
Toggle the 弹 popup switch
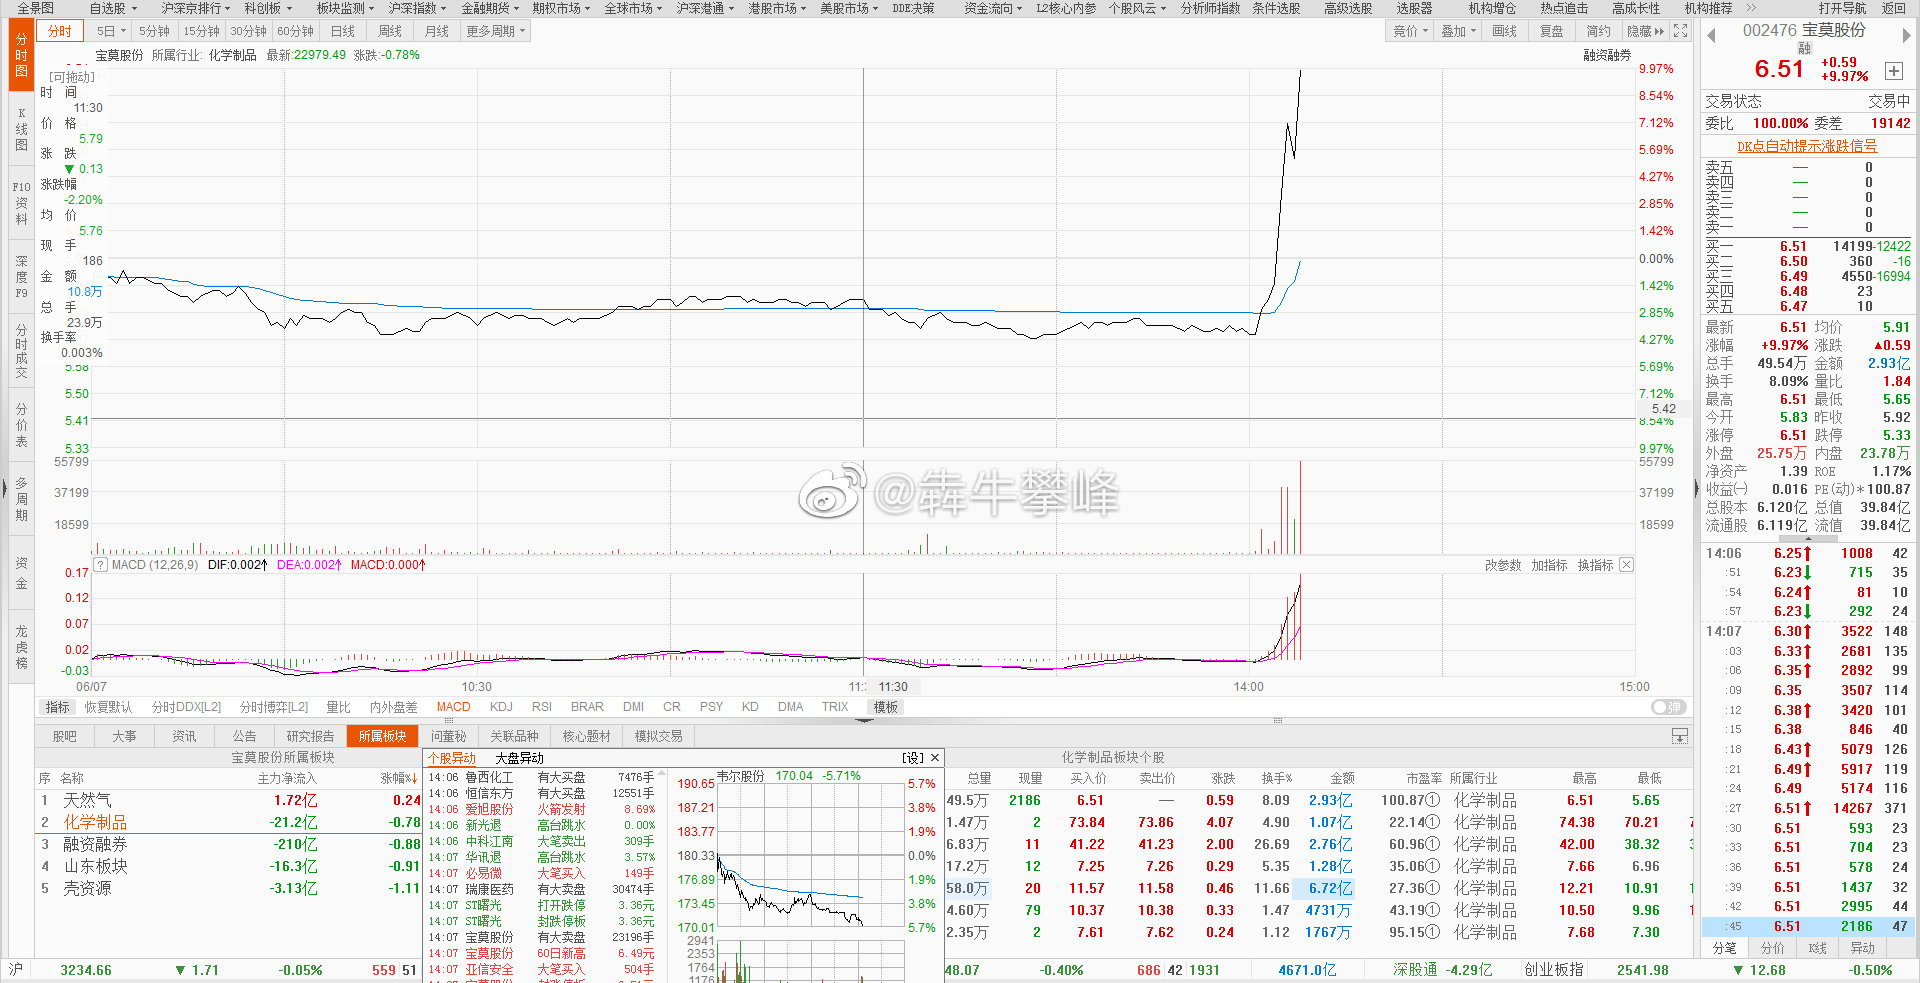click(1668, 707)
